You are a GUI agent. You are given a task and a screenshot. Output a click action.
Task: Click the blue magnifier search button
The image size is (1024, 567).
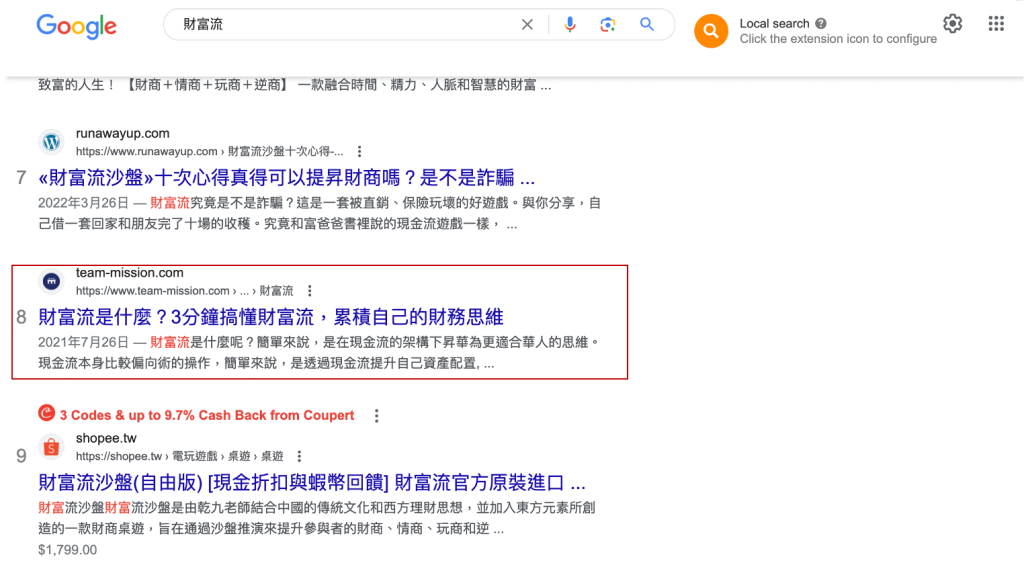tap(647, 25)
